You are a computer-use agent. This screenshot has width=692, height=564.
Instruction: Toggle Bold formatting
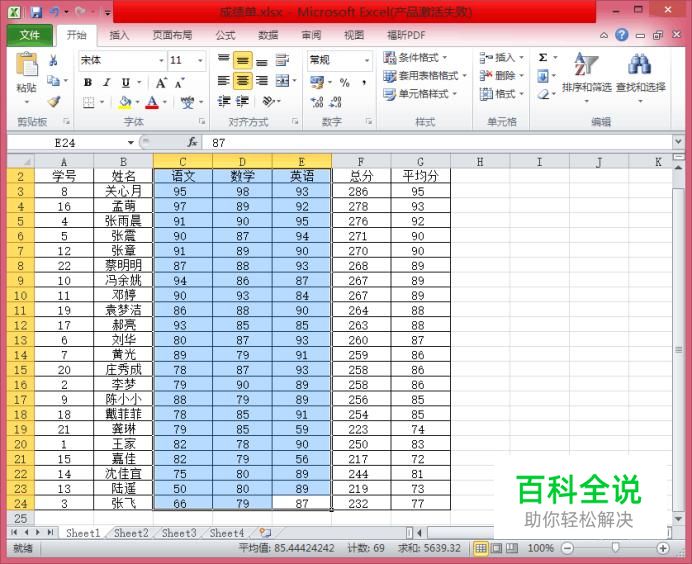coord(88,82)
